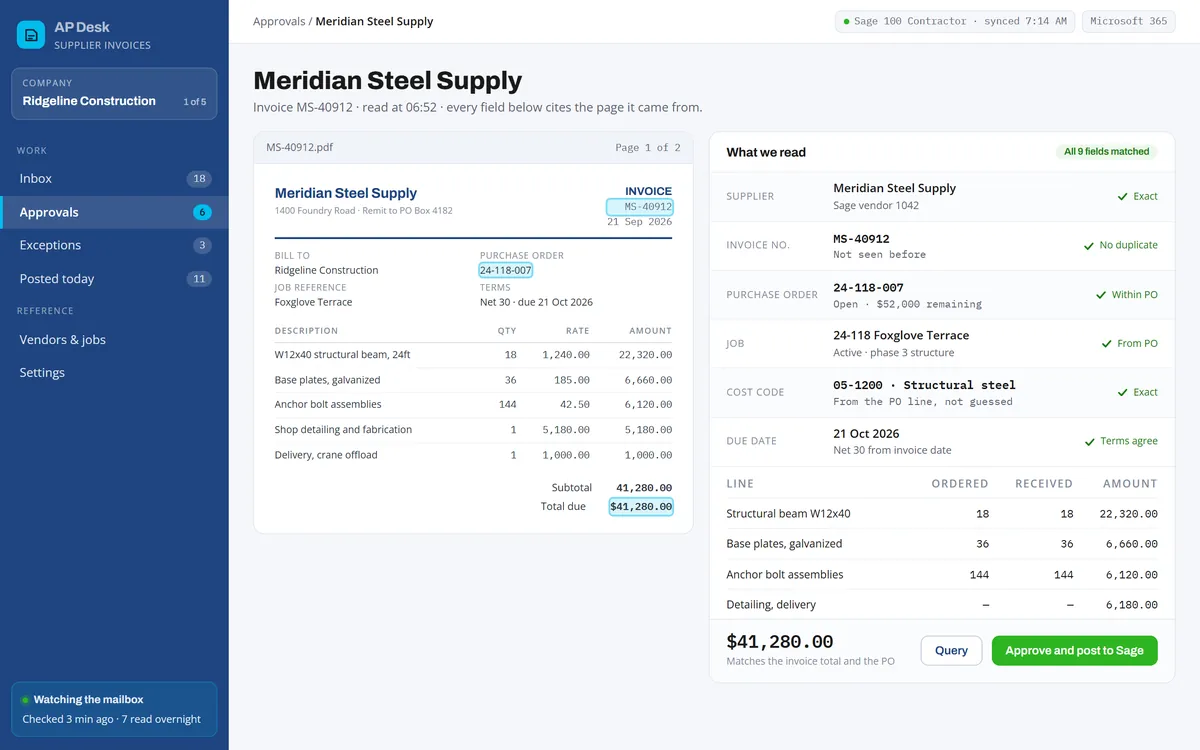Click the Approvals breadcrumb link

click(x=279, y=21)
